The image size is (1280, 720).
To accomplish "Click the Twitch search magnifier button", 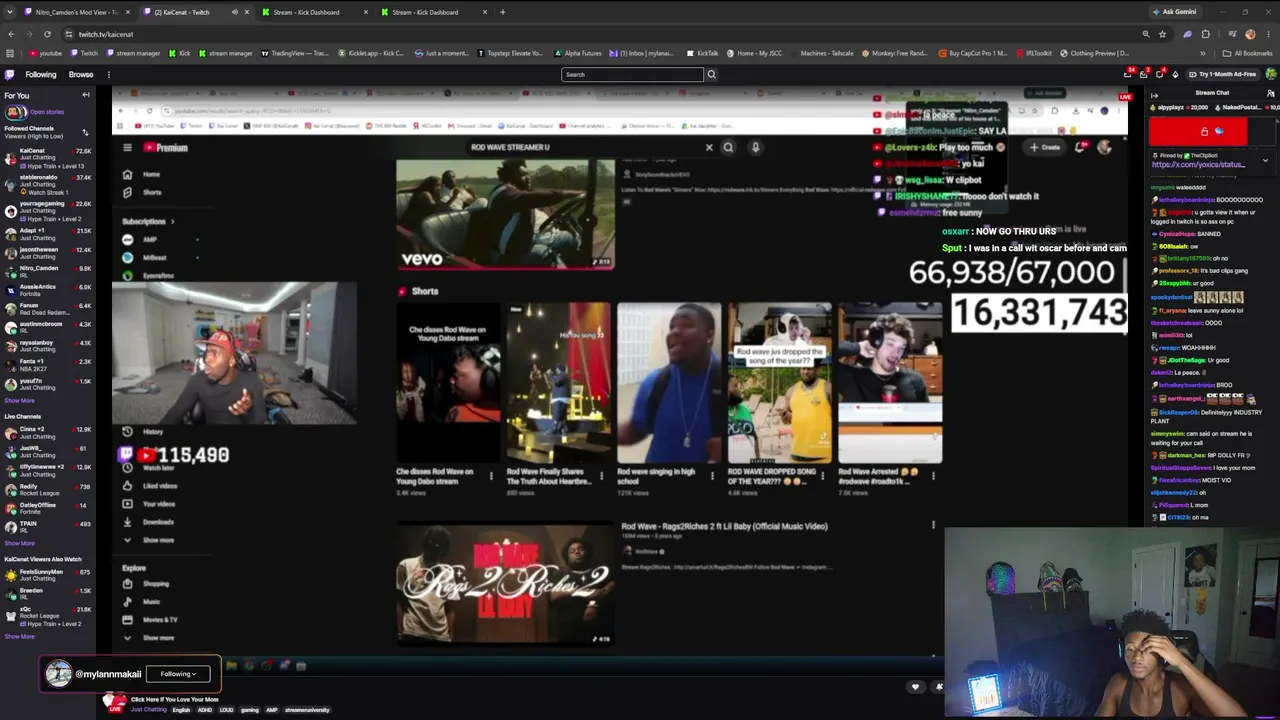I will pos(711,74).
